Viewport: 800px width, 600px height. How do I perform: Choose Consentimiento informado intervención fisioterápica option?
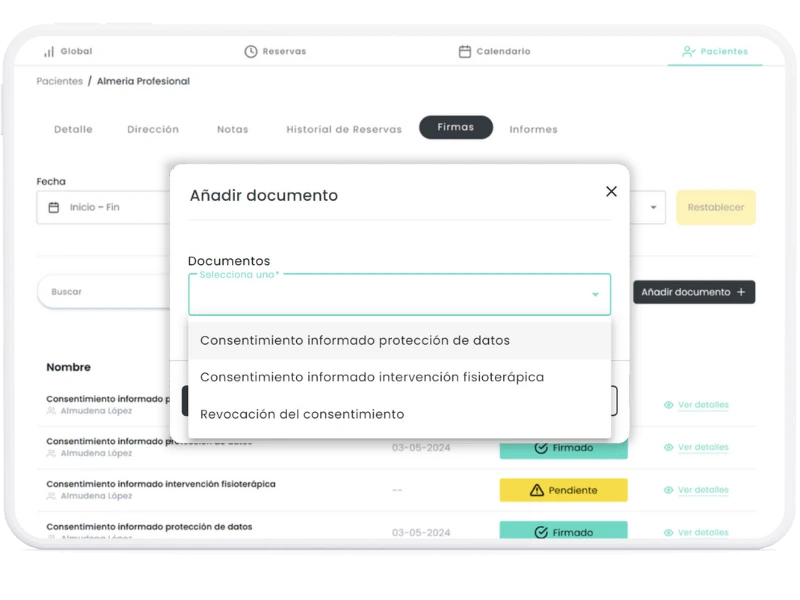point(399,377)
